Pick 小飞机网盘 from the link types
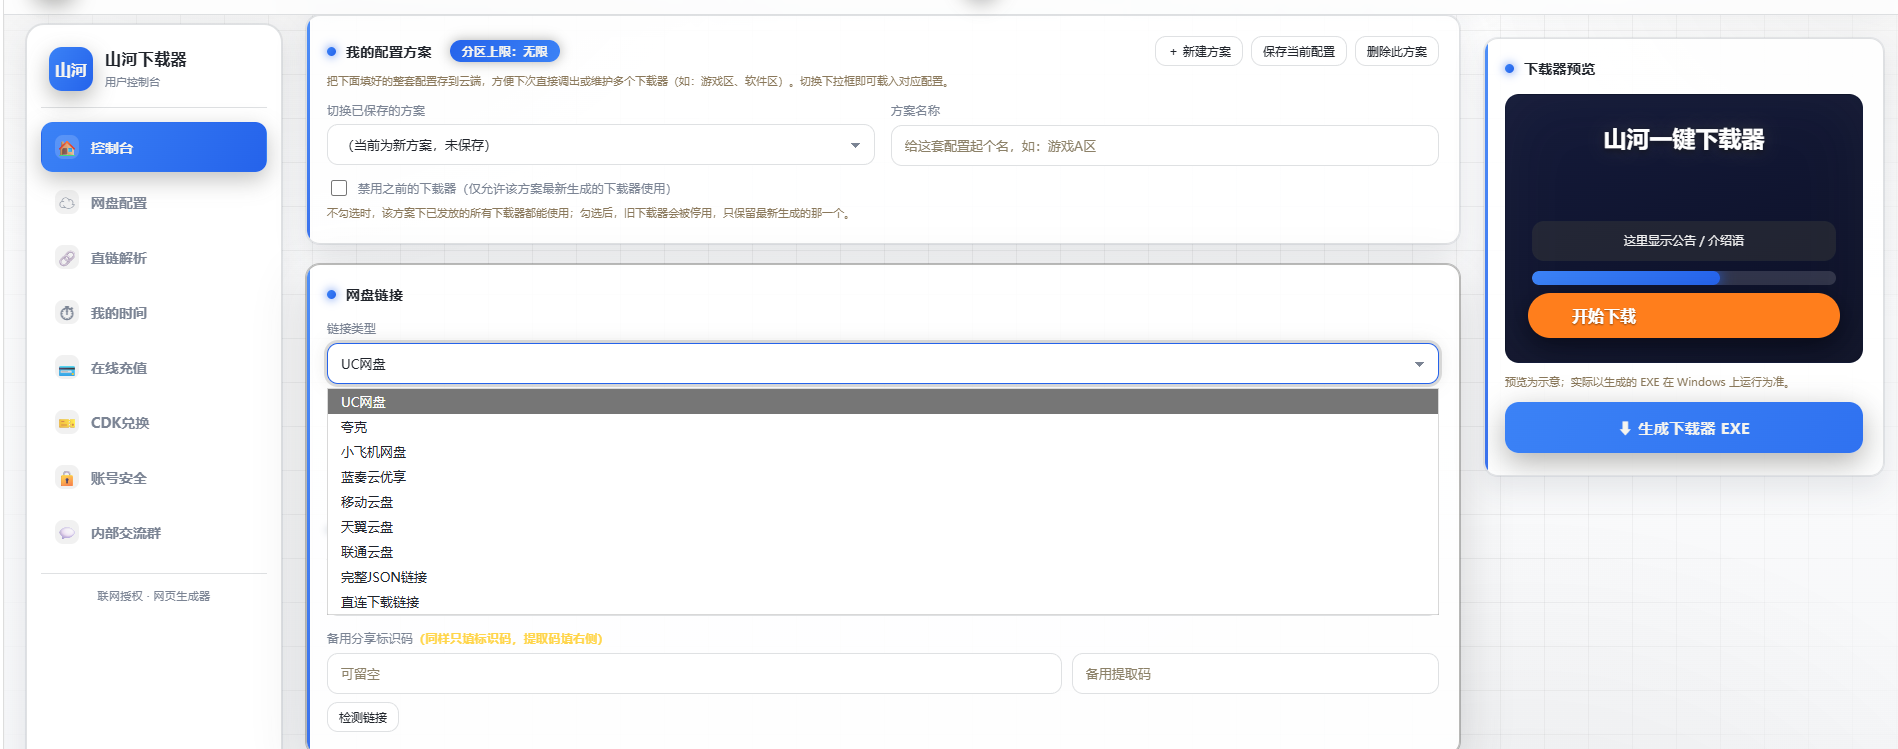 [883, 452]
